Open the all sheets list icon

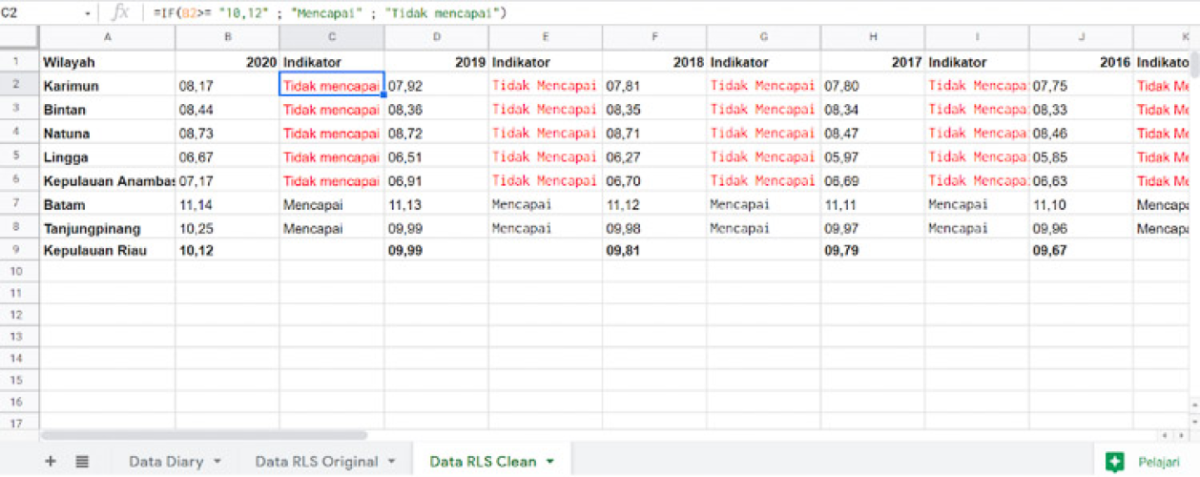coord(82,461)
